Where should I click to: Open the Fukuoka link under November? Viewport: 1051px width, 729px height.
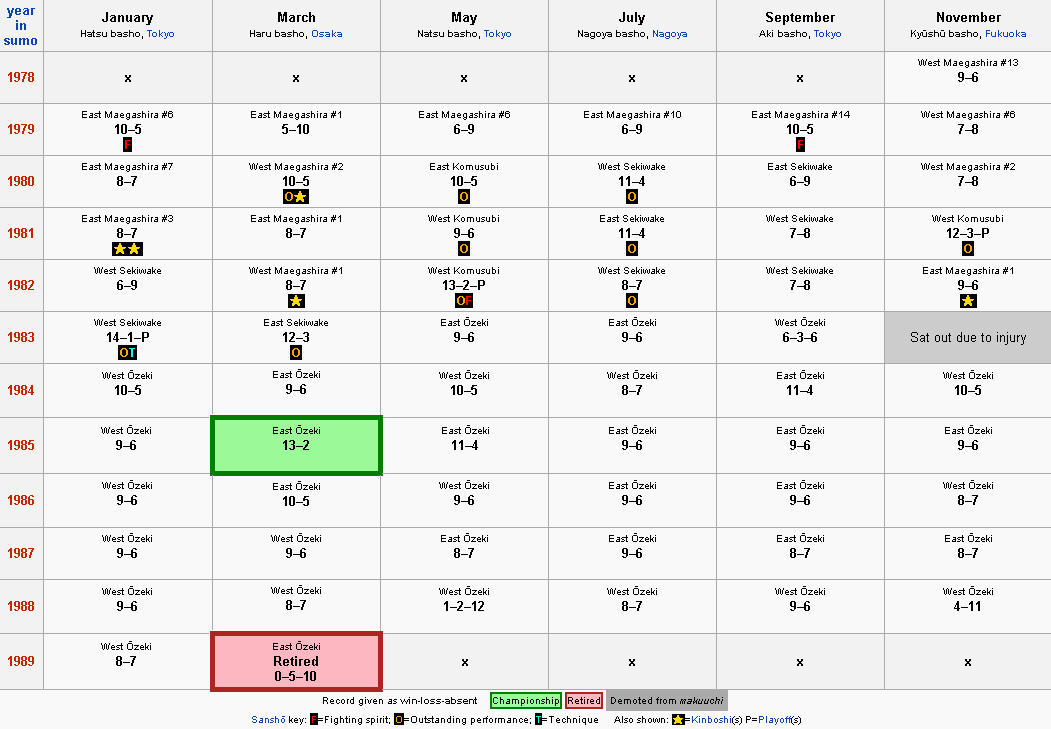(1005, 34)
